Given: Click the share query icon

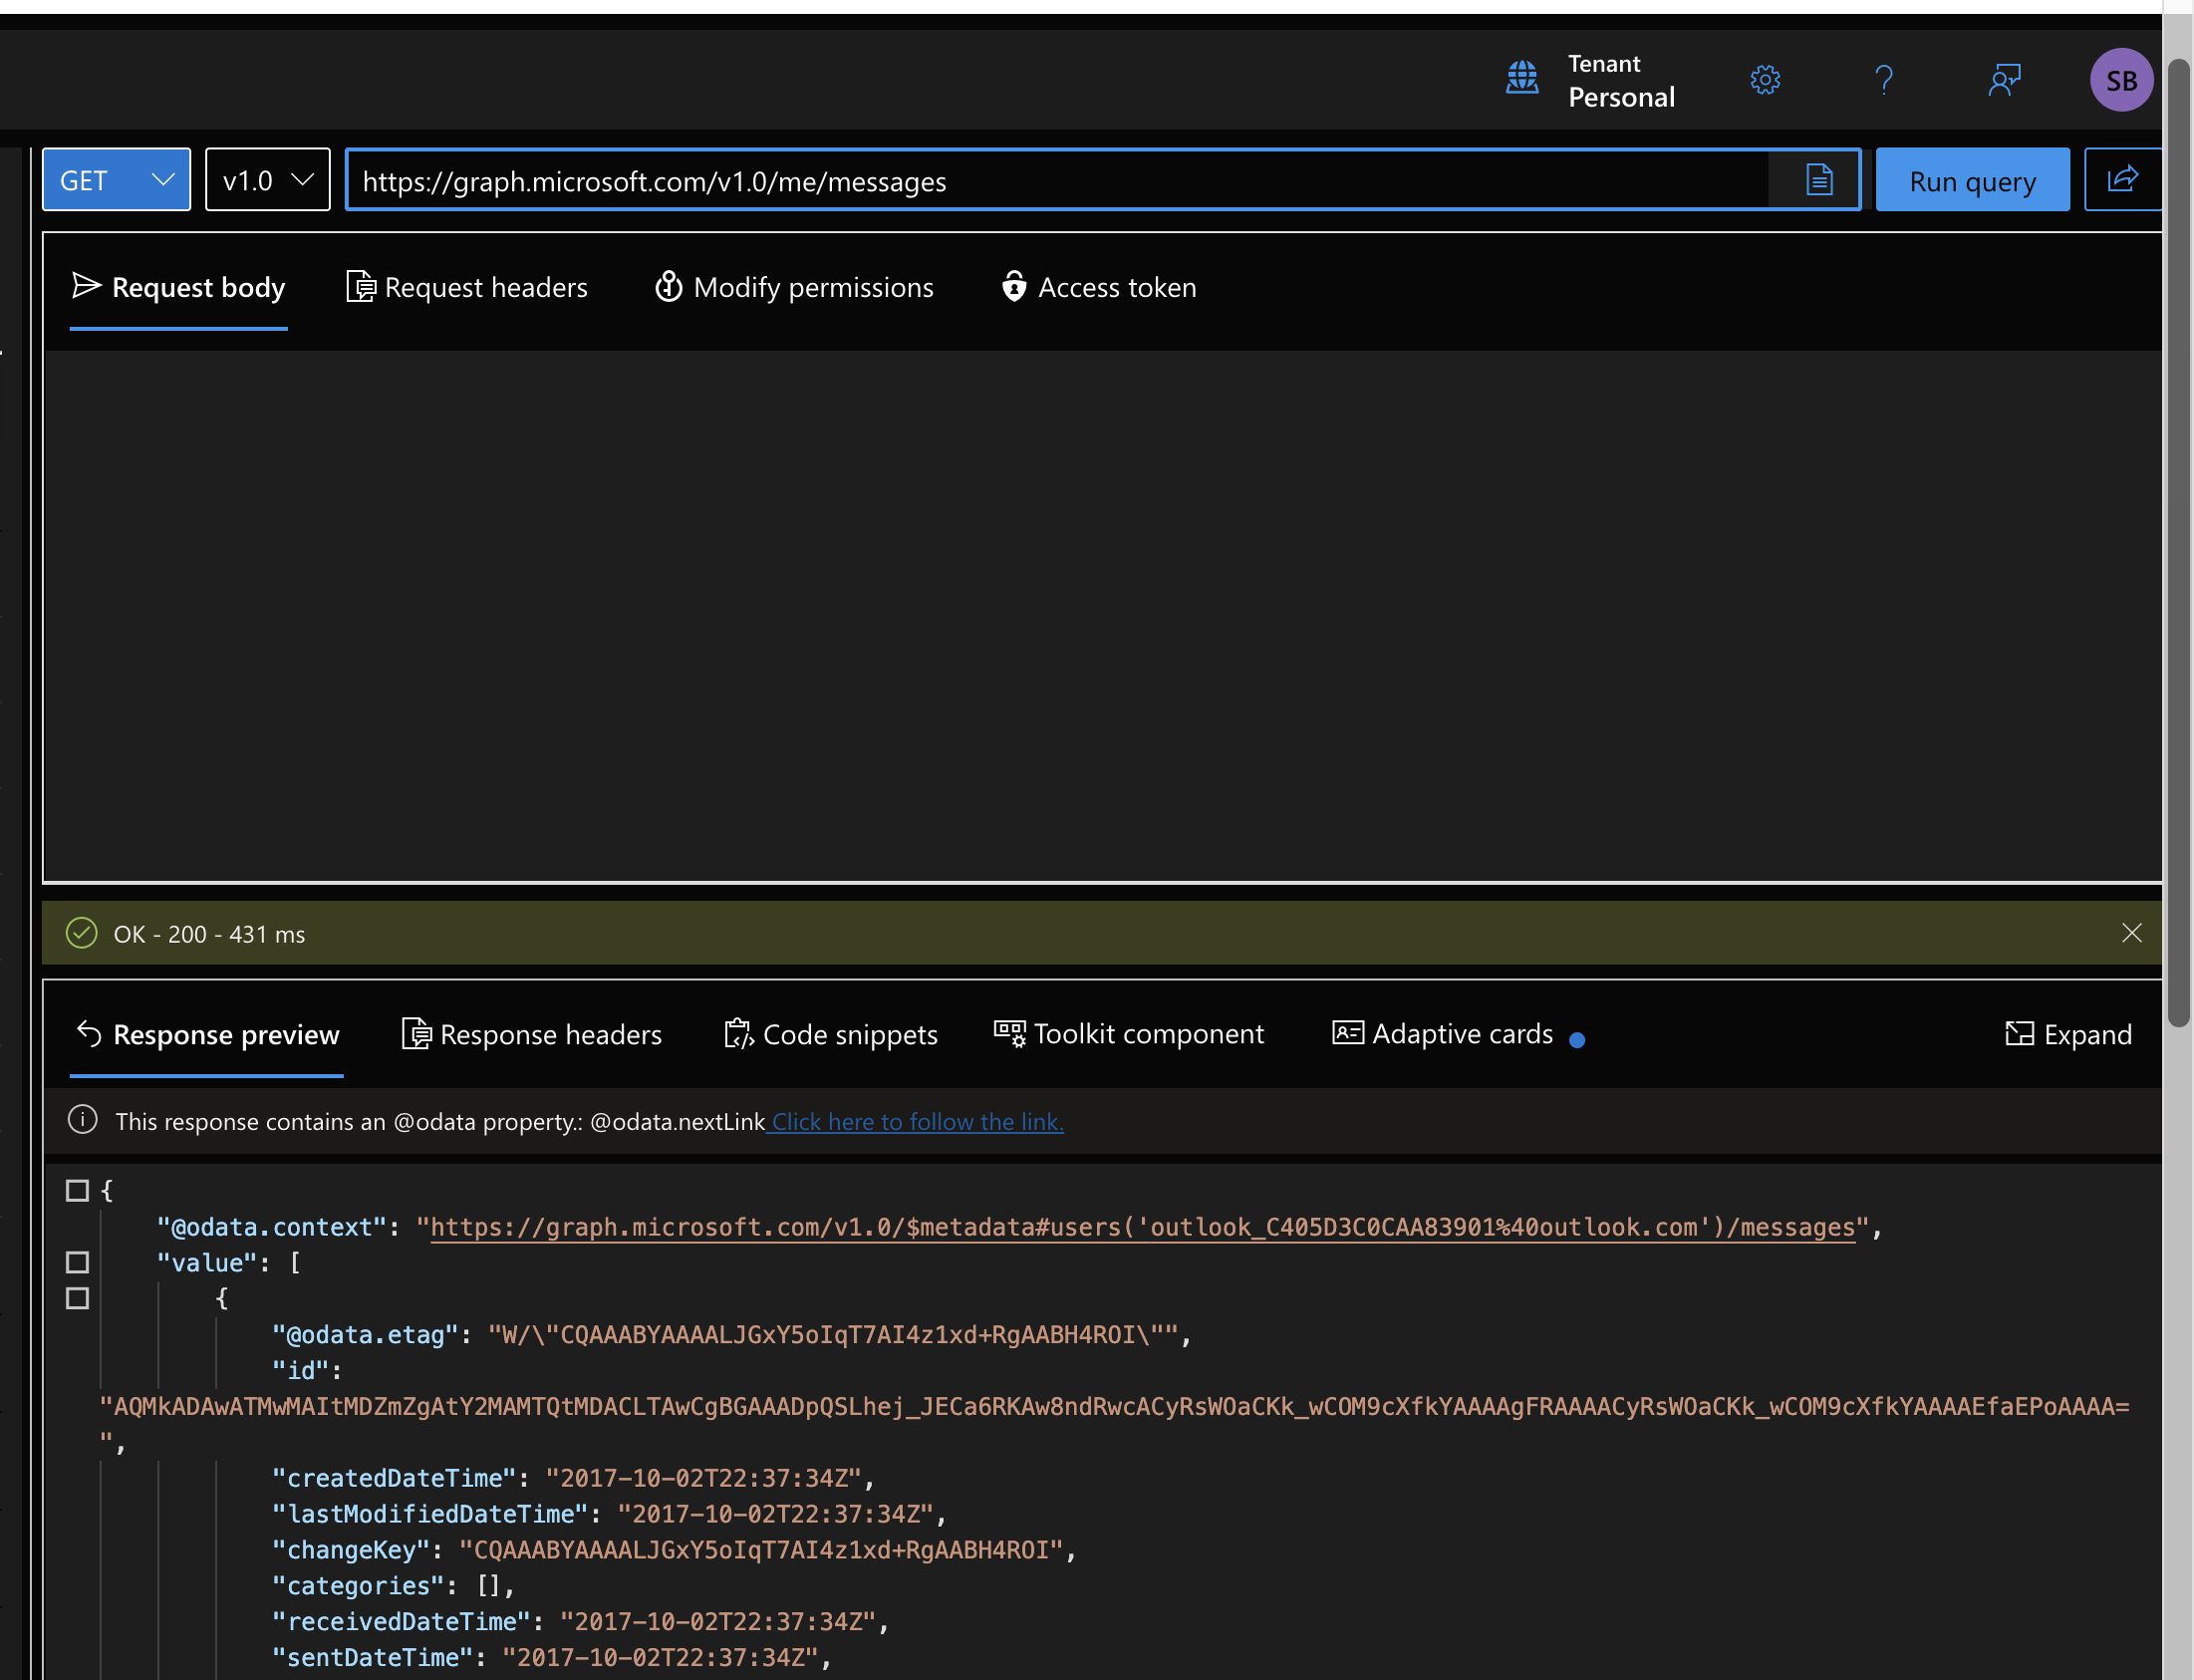Looking at the screenshot, I should click(2122, 180).
